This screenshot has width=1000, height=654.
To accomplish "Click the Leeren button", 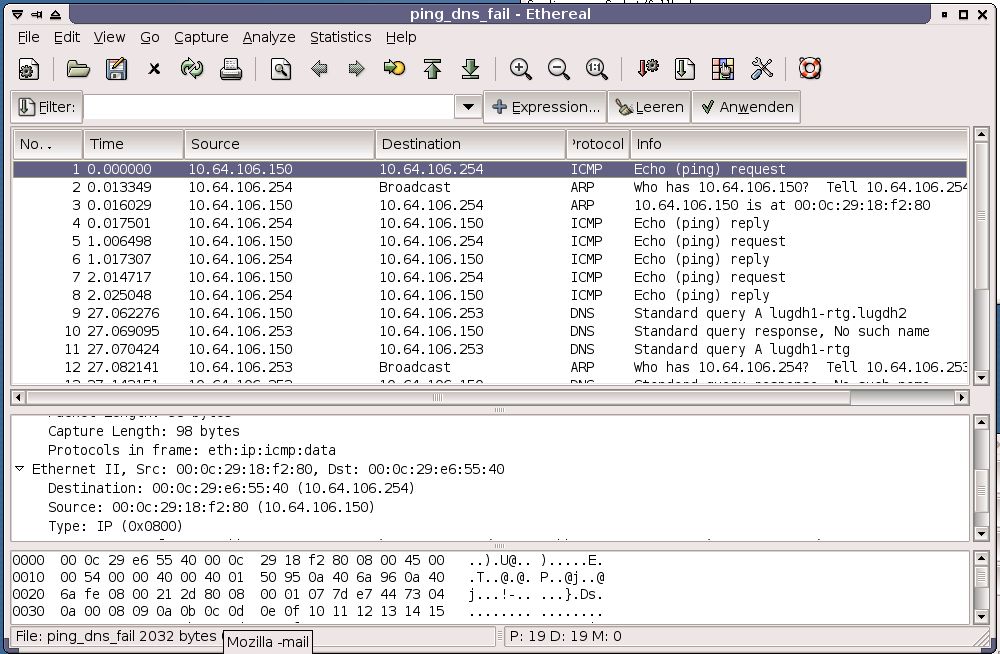I will point(649,107).
